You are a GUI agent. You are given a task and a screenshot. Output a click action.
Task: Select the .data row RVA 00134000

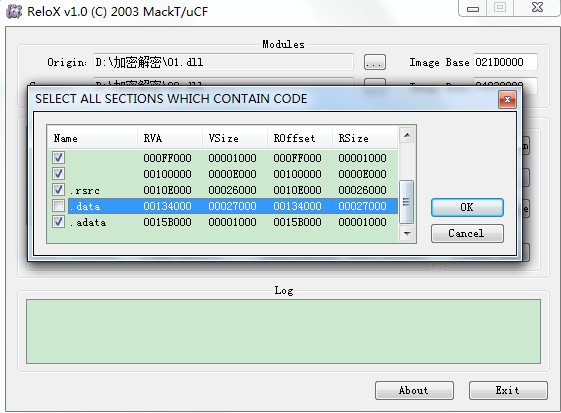[x=167, y=206]
